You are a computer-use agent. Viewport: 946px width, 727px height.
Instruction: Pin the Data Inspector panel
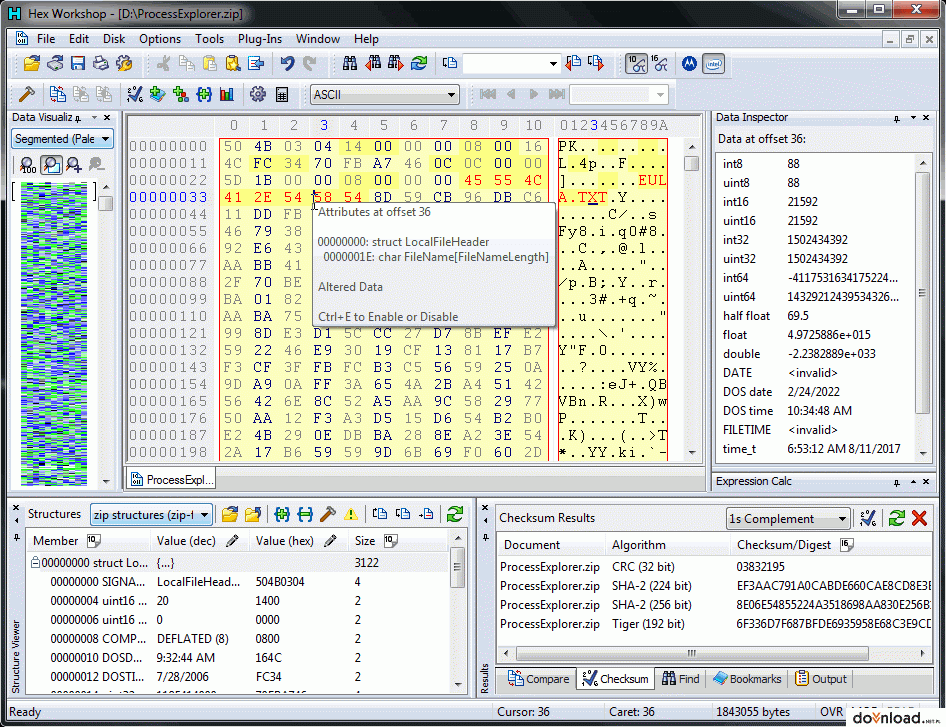[897, 118]
